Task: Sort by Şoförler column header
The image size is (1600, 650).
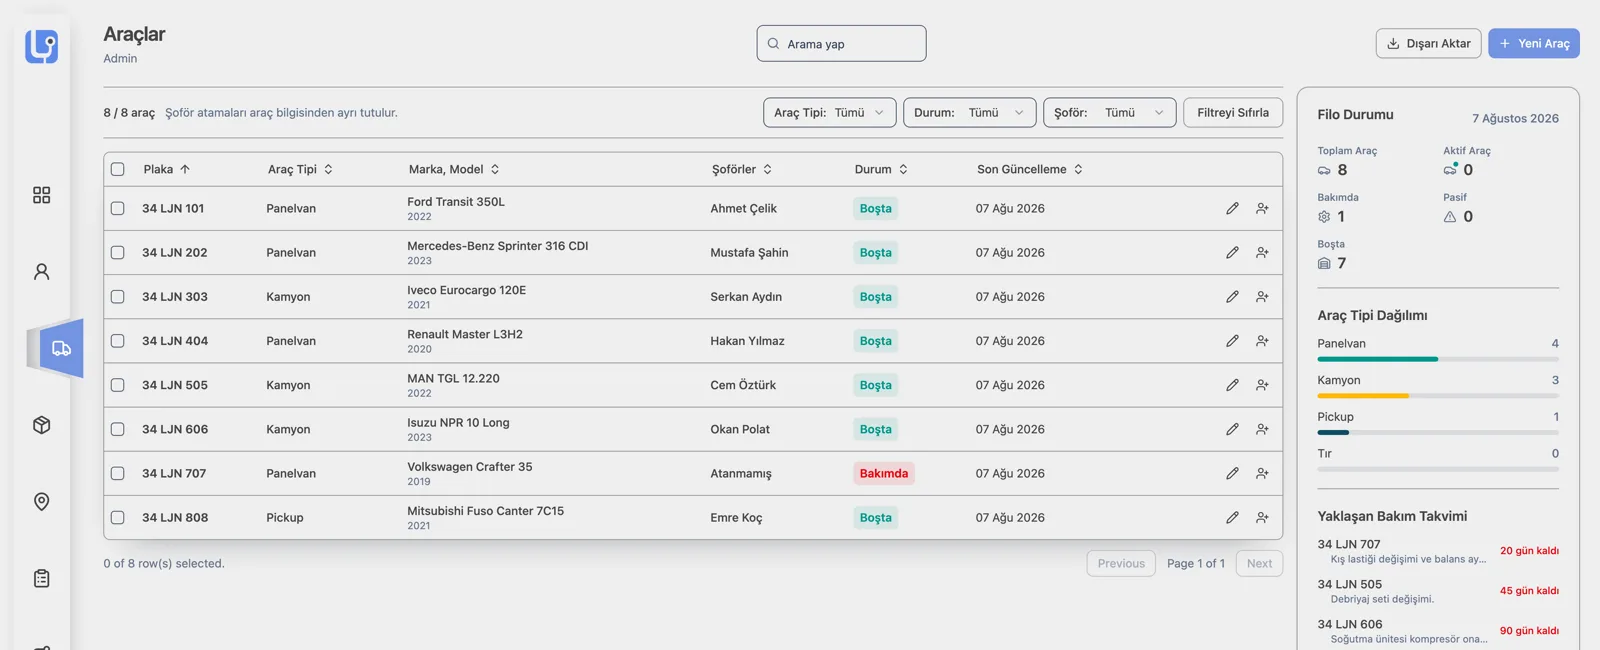Action: coord(741,169)
